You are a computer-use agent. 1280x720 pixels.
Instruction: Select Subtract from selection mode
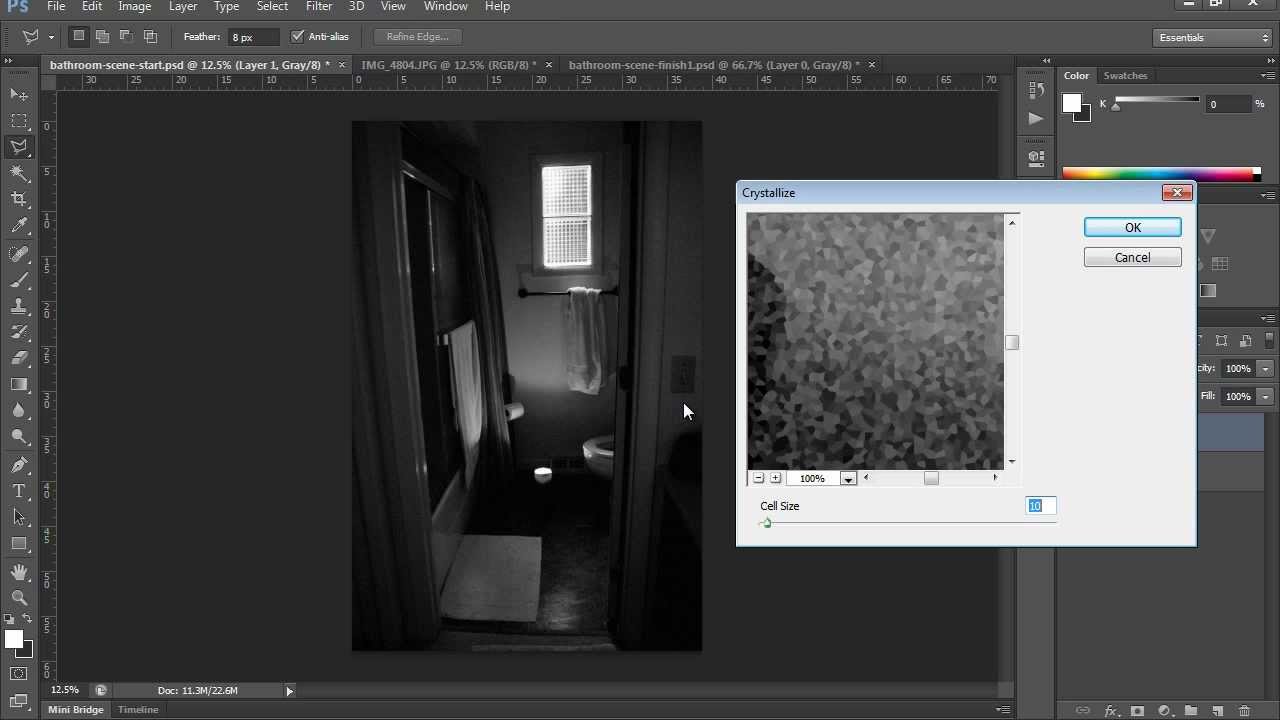[126, 37]
